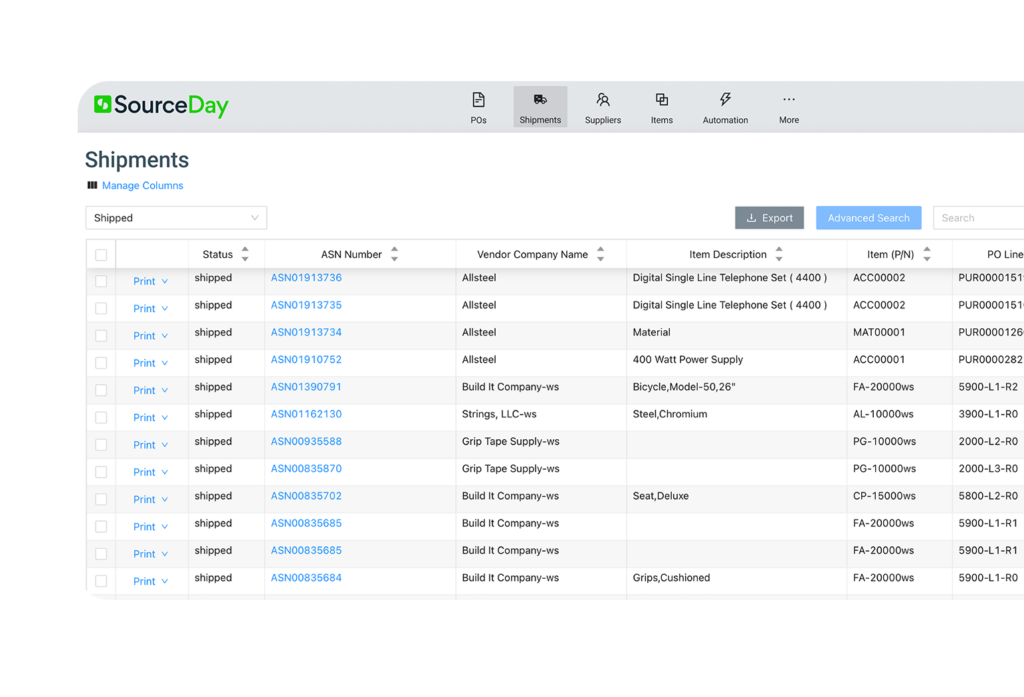1024x697 pixels.
Task: Open the ASN01162130 shipment link
Action: (306, 414)
